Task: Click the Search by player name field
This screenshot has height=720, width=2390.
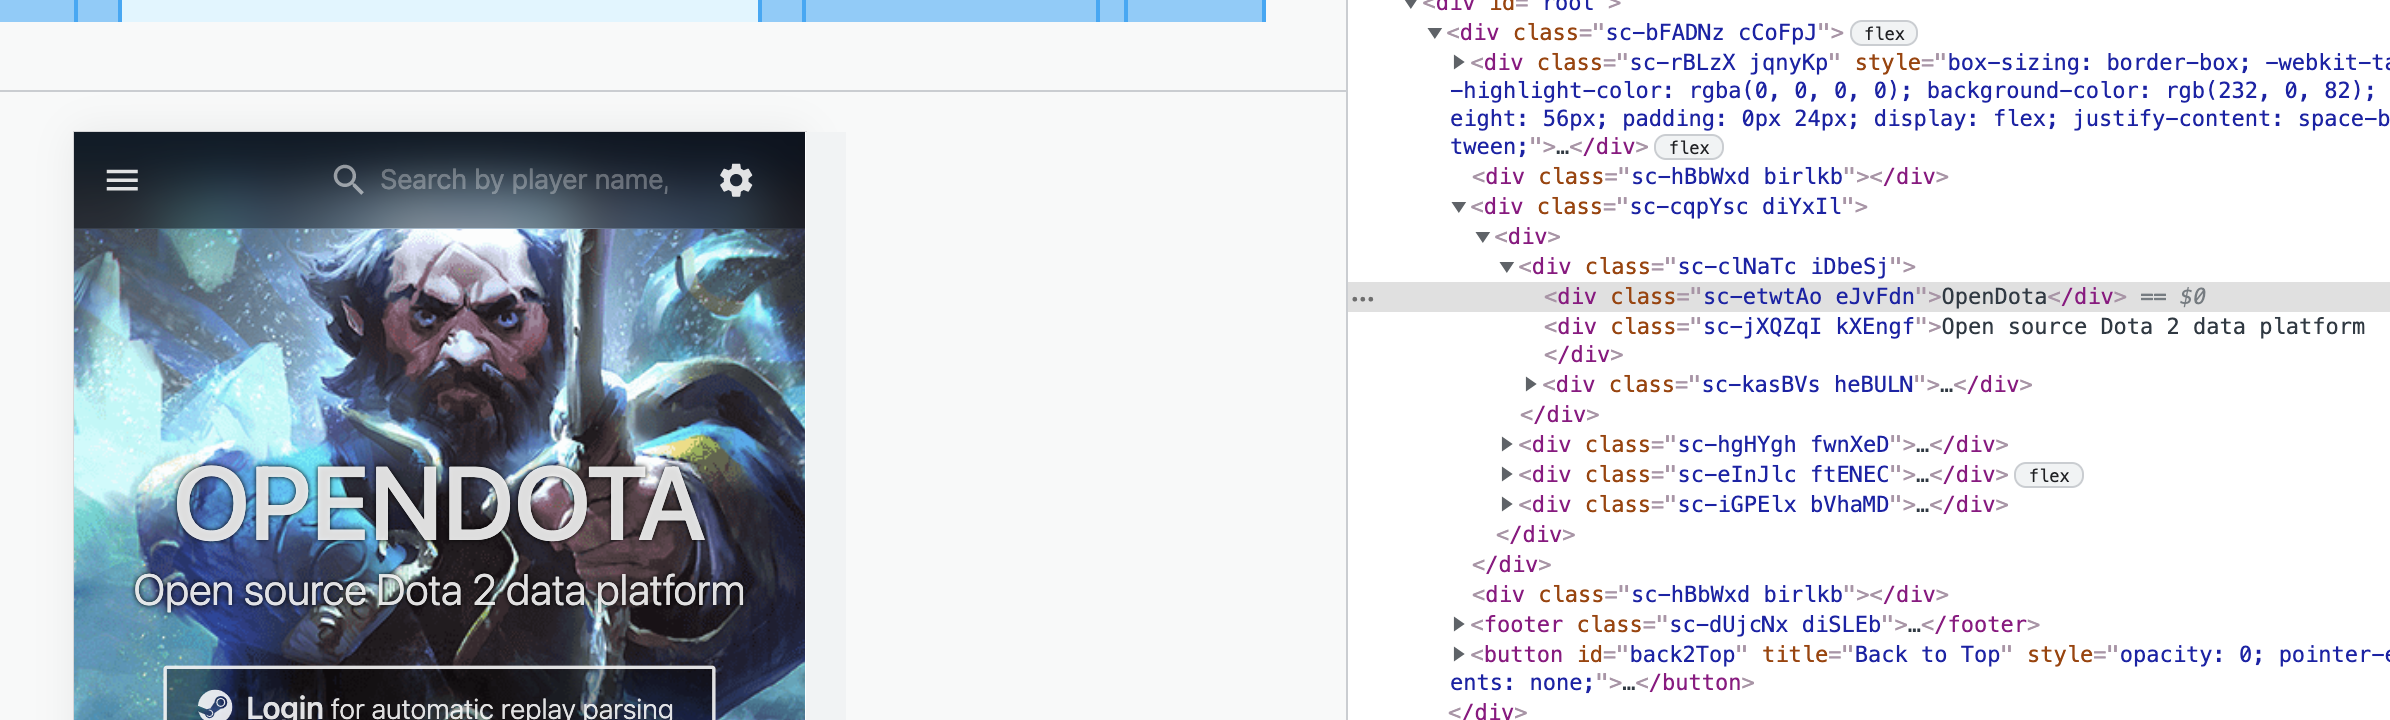Action: 524,180
